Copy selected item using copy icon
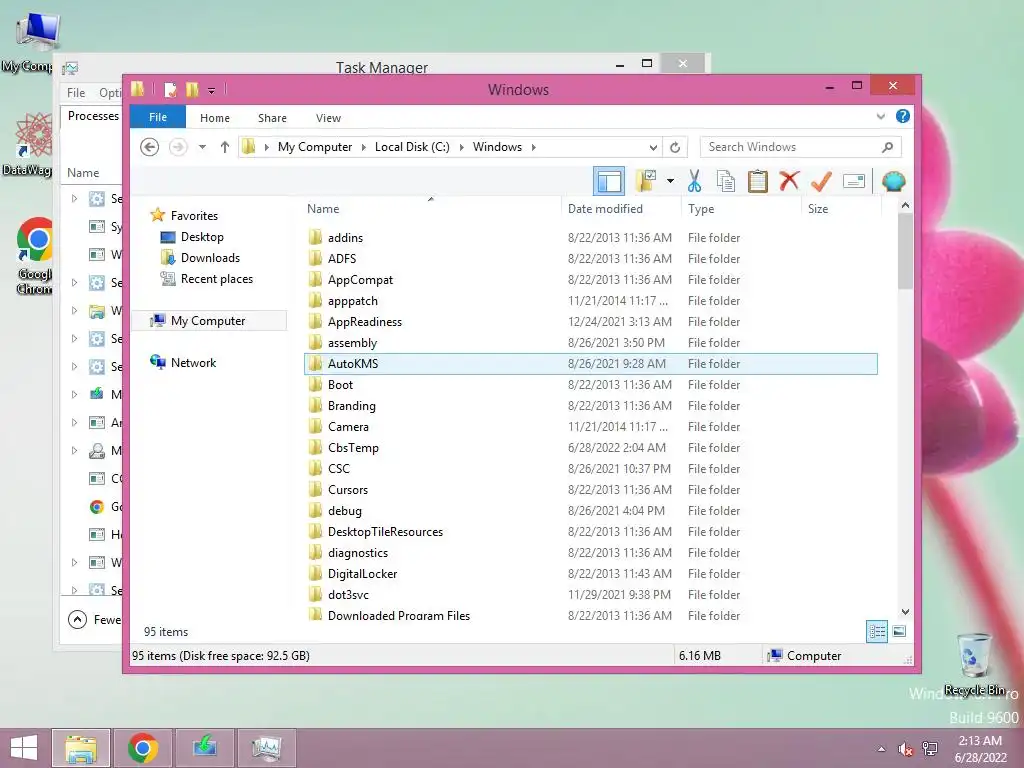Viewport: 1024px width, 768px height. (726, 181)
